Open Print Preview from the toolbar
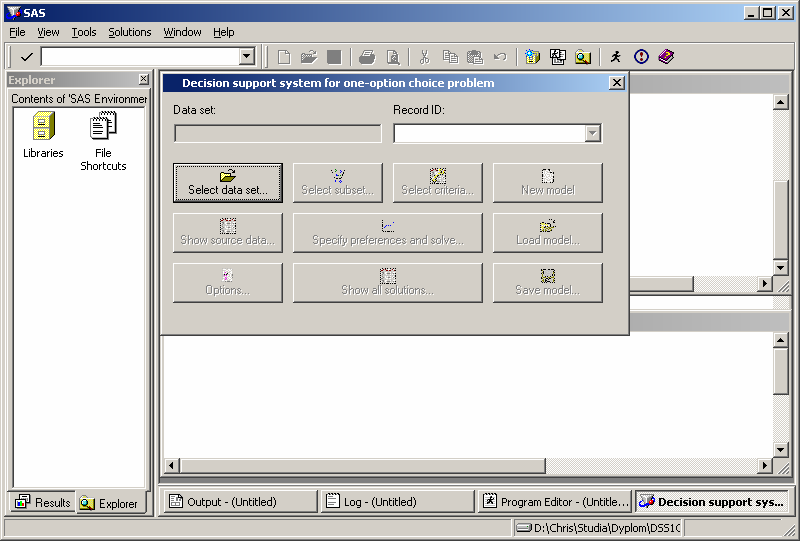This screenshot has height=541, width=800. pos(392,57)
